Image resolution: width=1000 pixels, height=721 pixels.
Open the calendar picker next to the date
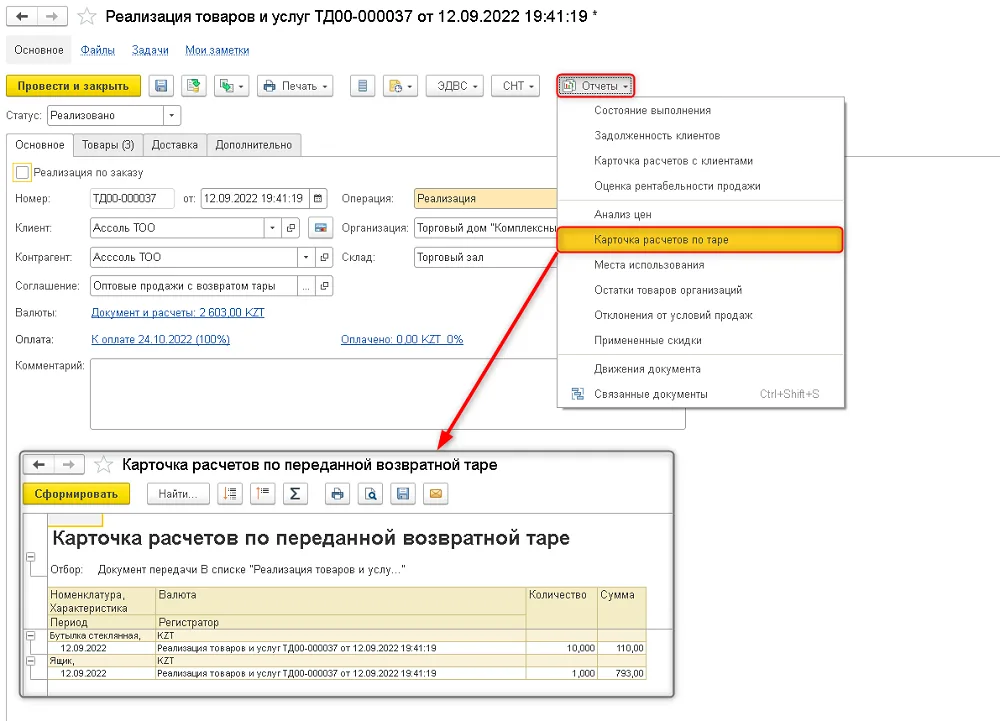click(318, 198)
